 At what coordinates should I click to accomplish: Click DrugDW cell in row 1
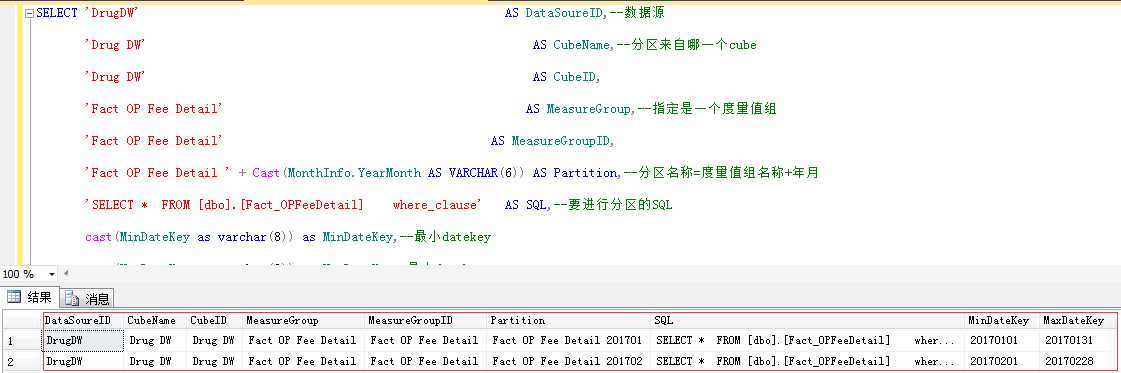click(x=84, y=341)
